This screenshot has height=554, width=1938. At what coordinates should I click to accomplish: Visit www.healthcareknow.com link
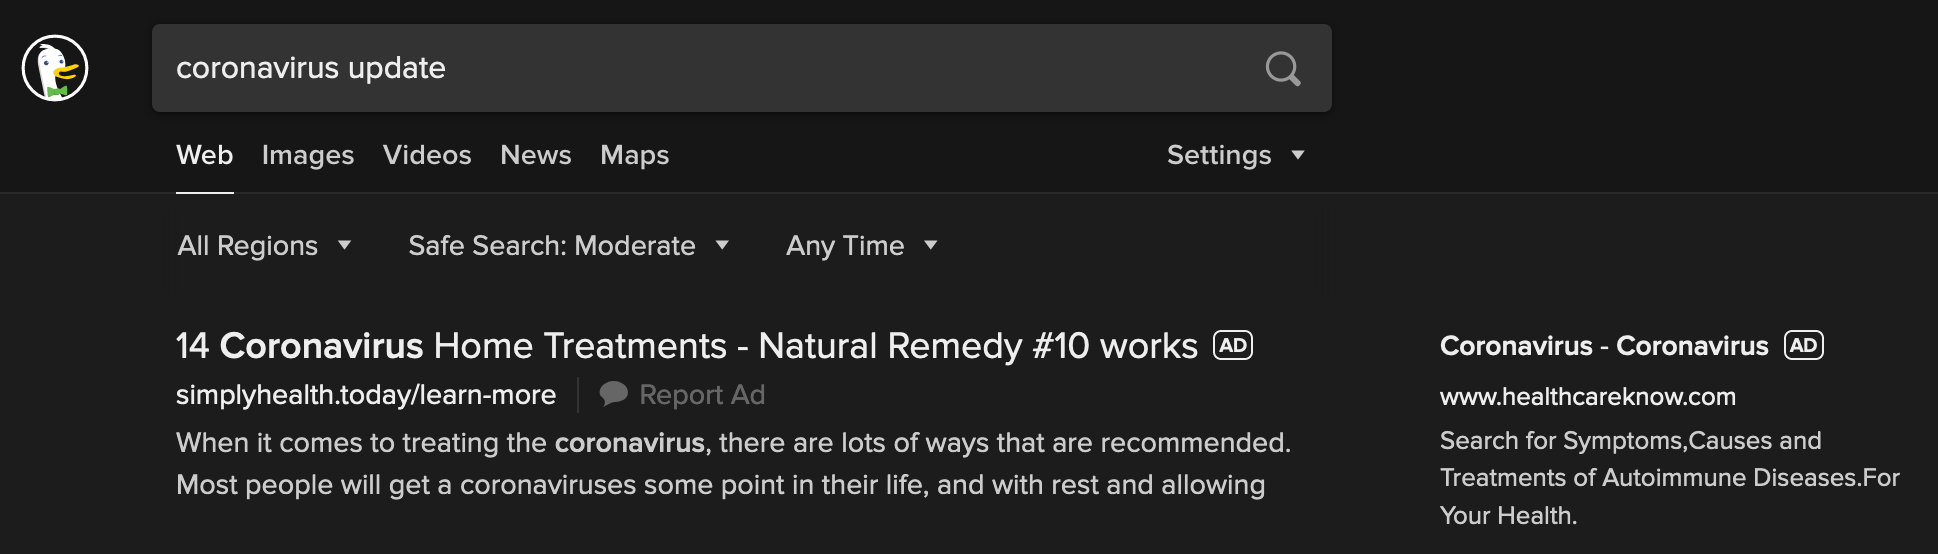click(1587, 397)
